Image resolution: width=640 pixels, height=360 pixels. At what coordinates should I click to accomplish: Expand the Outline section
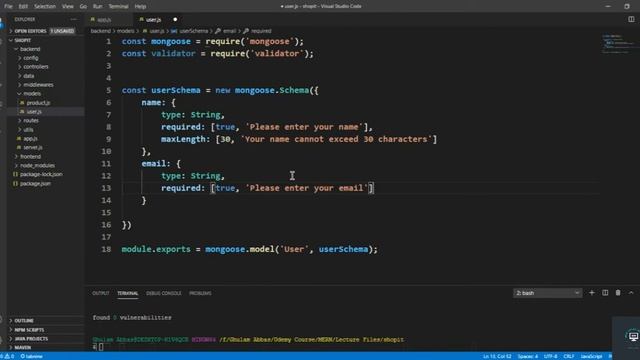(x=46, y=321)
